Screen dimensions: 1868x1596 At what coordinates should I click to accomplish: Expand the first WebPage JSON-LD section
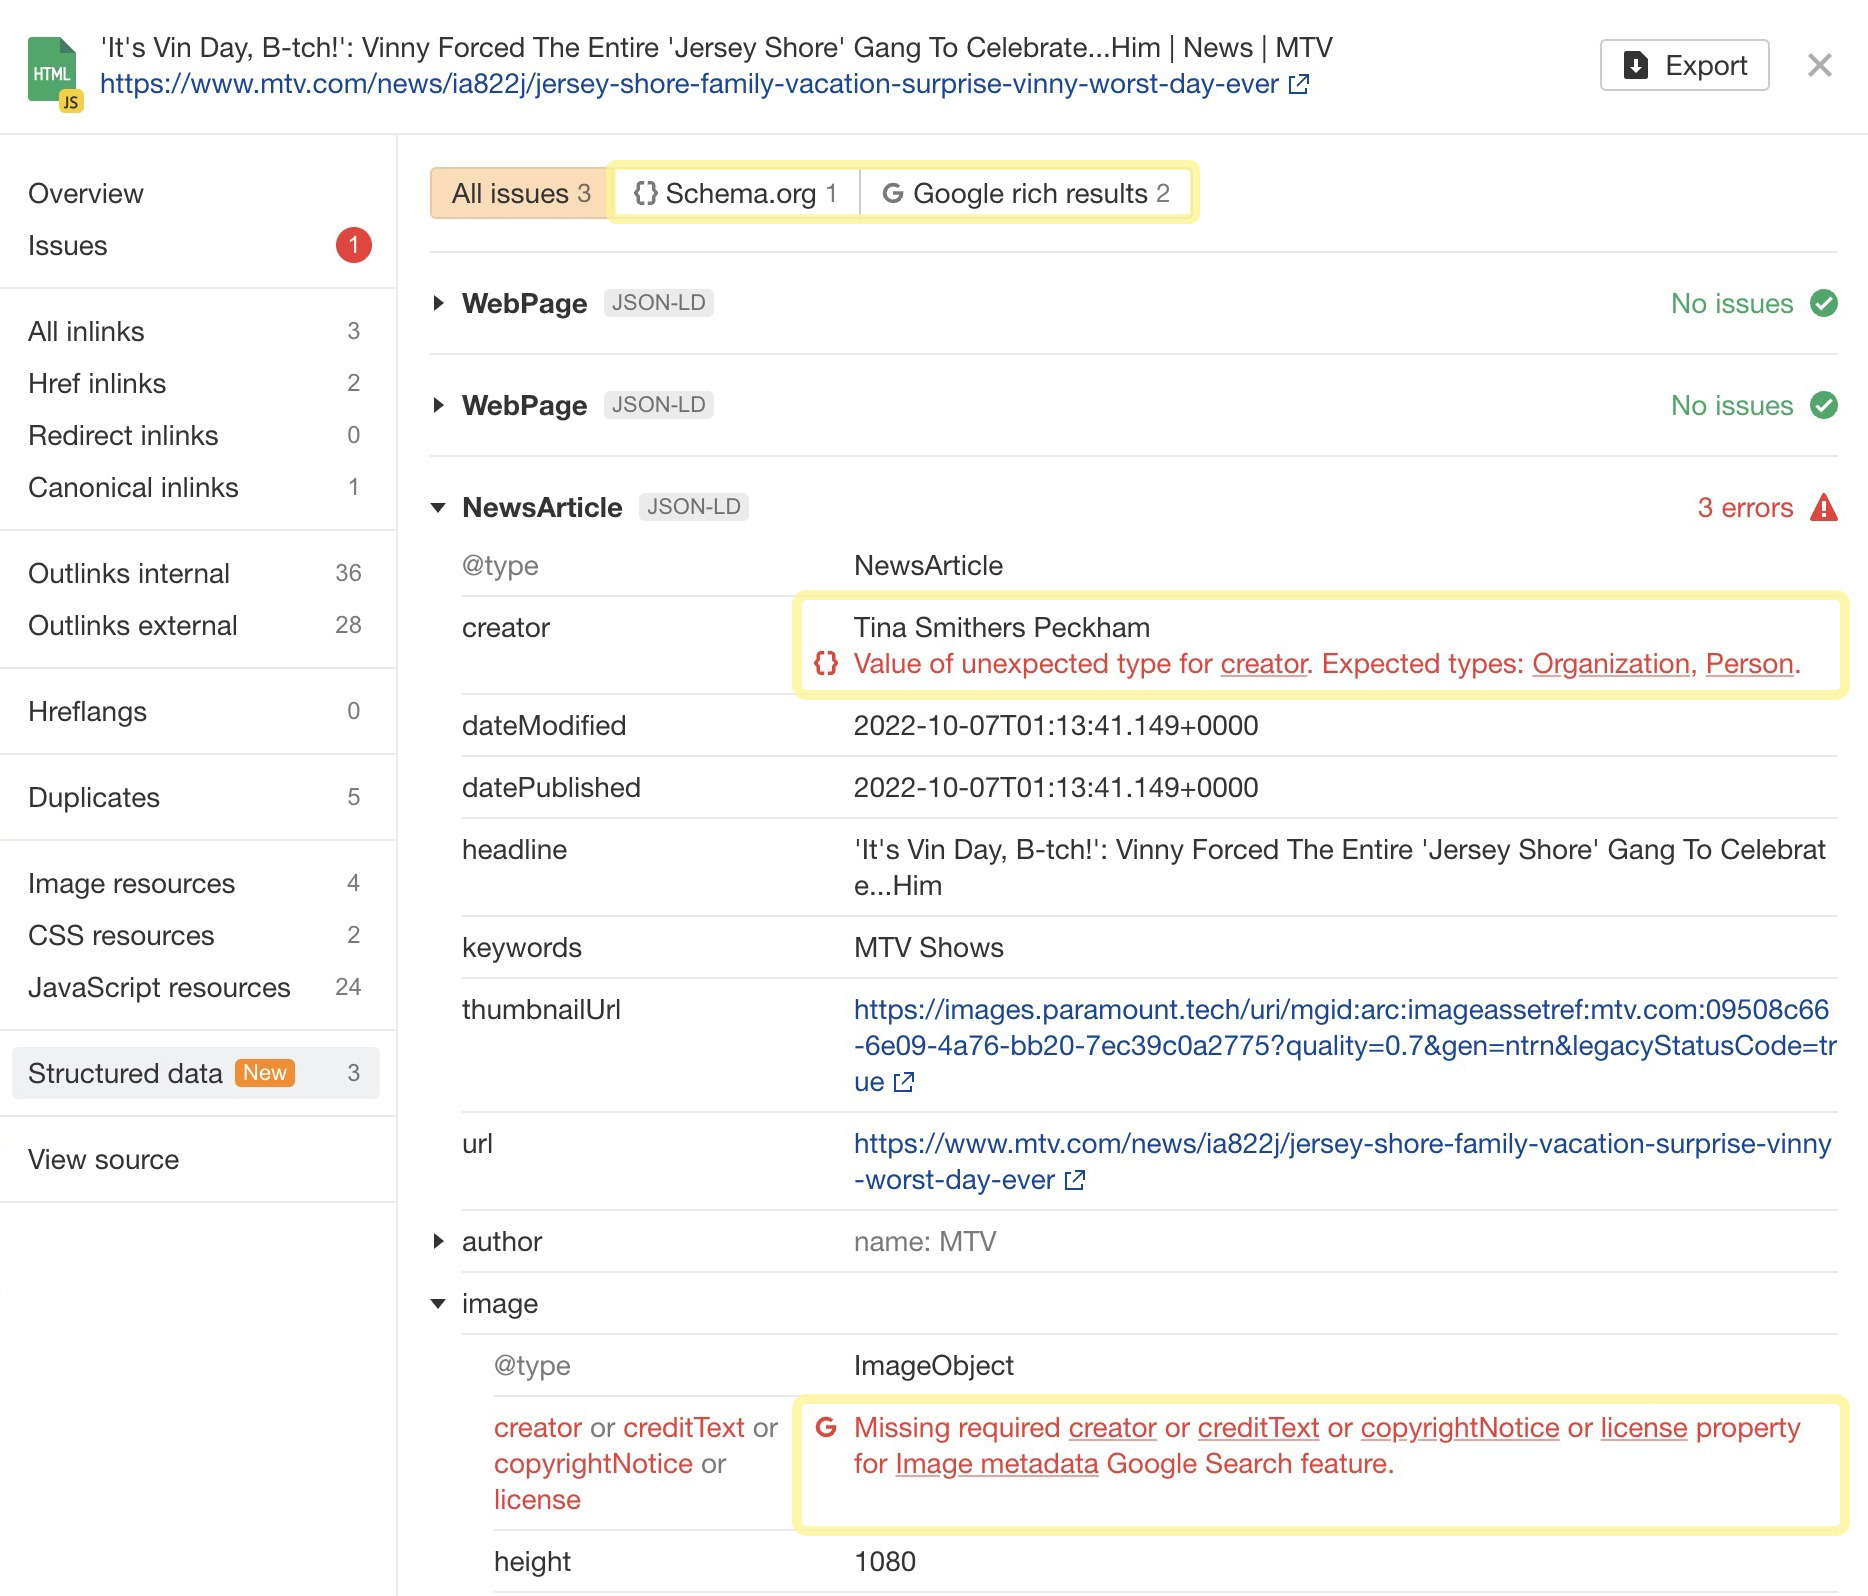[x=437, y=303]
